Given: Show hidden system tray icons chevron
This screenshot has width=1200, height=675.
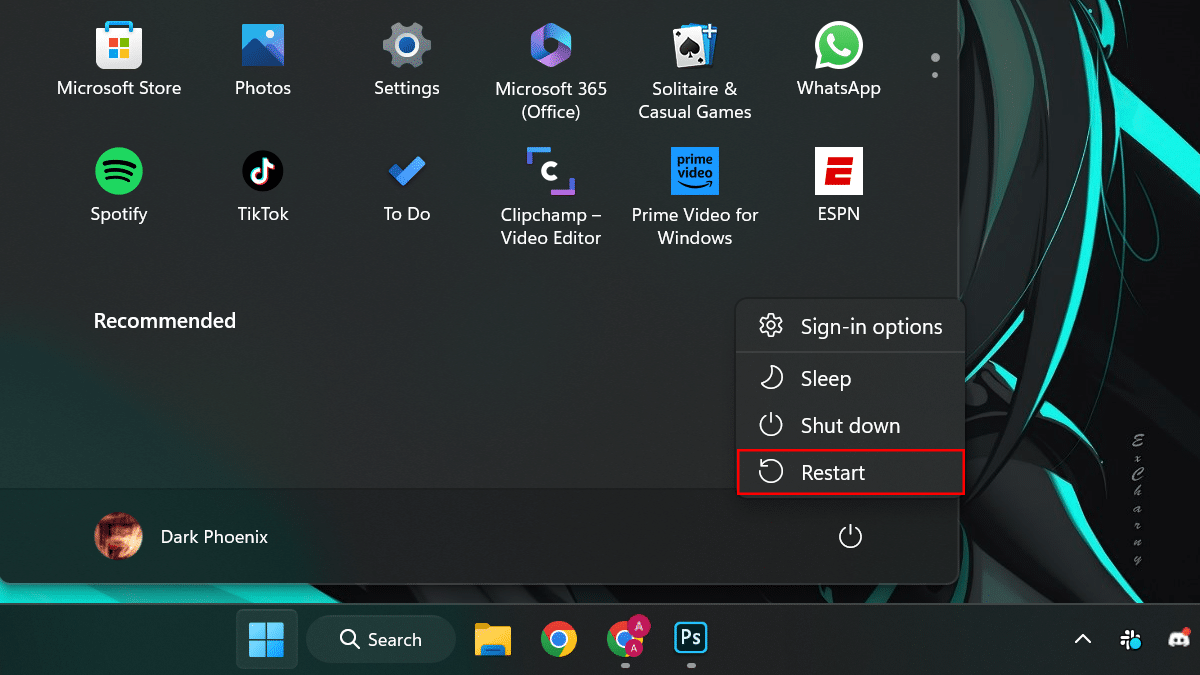Looking at the screenshot, I should point(1083,639).
